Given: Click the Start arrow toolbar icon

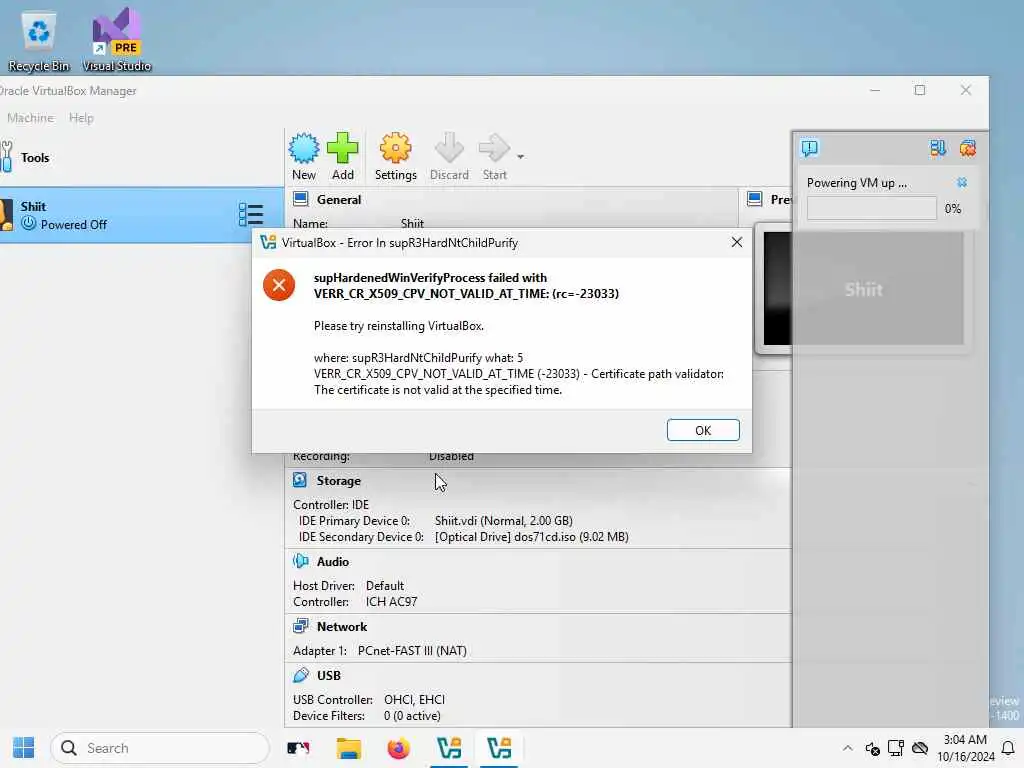Looking at the screenshot, I should pos(494,157).
